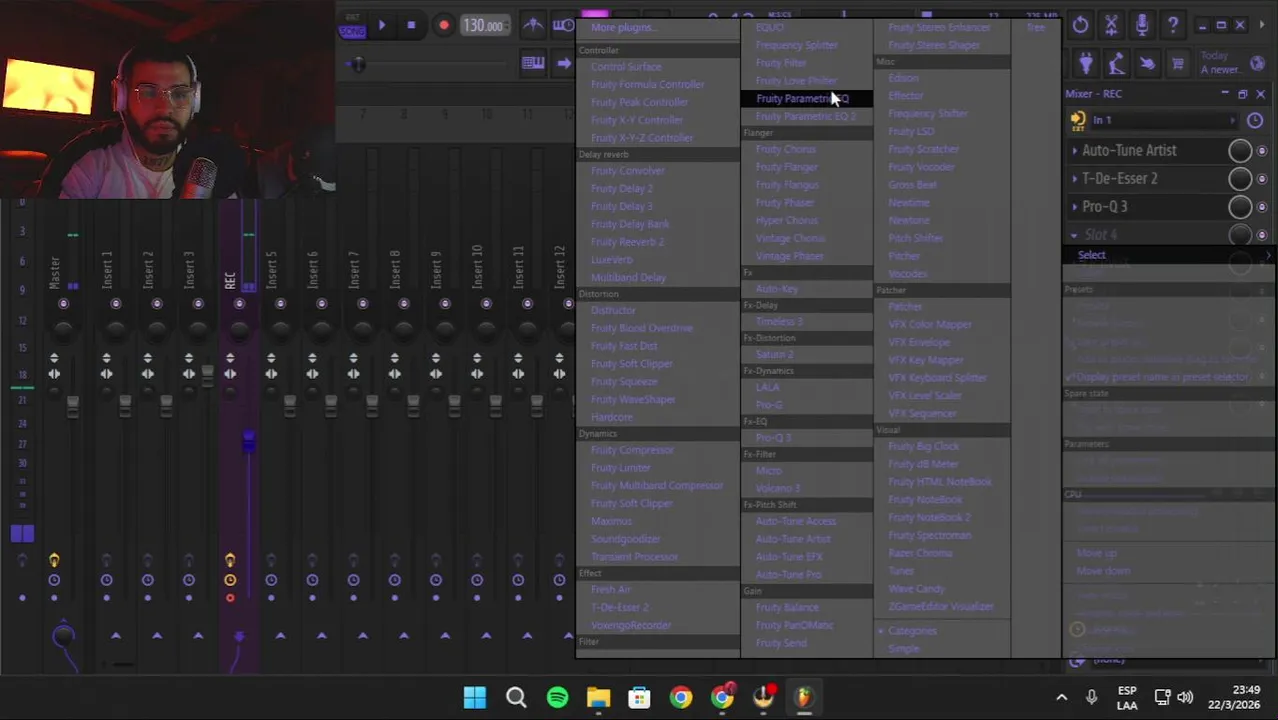Show hidden system tray icons chevron
This screenshot has width=1278, height=720.
point(1061,698)
